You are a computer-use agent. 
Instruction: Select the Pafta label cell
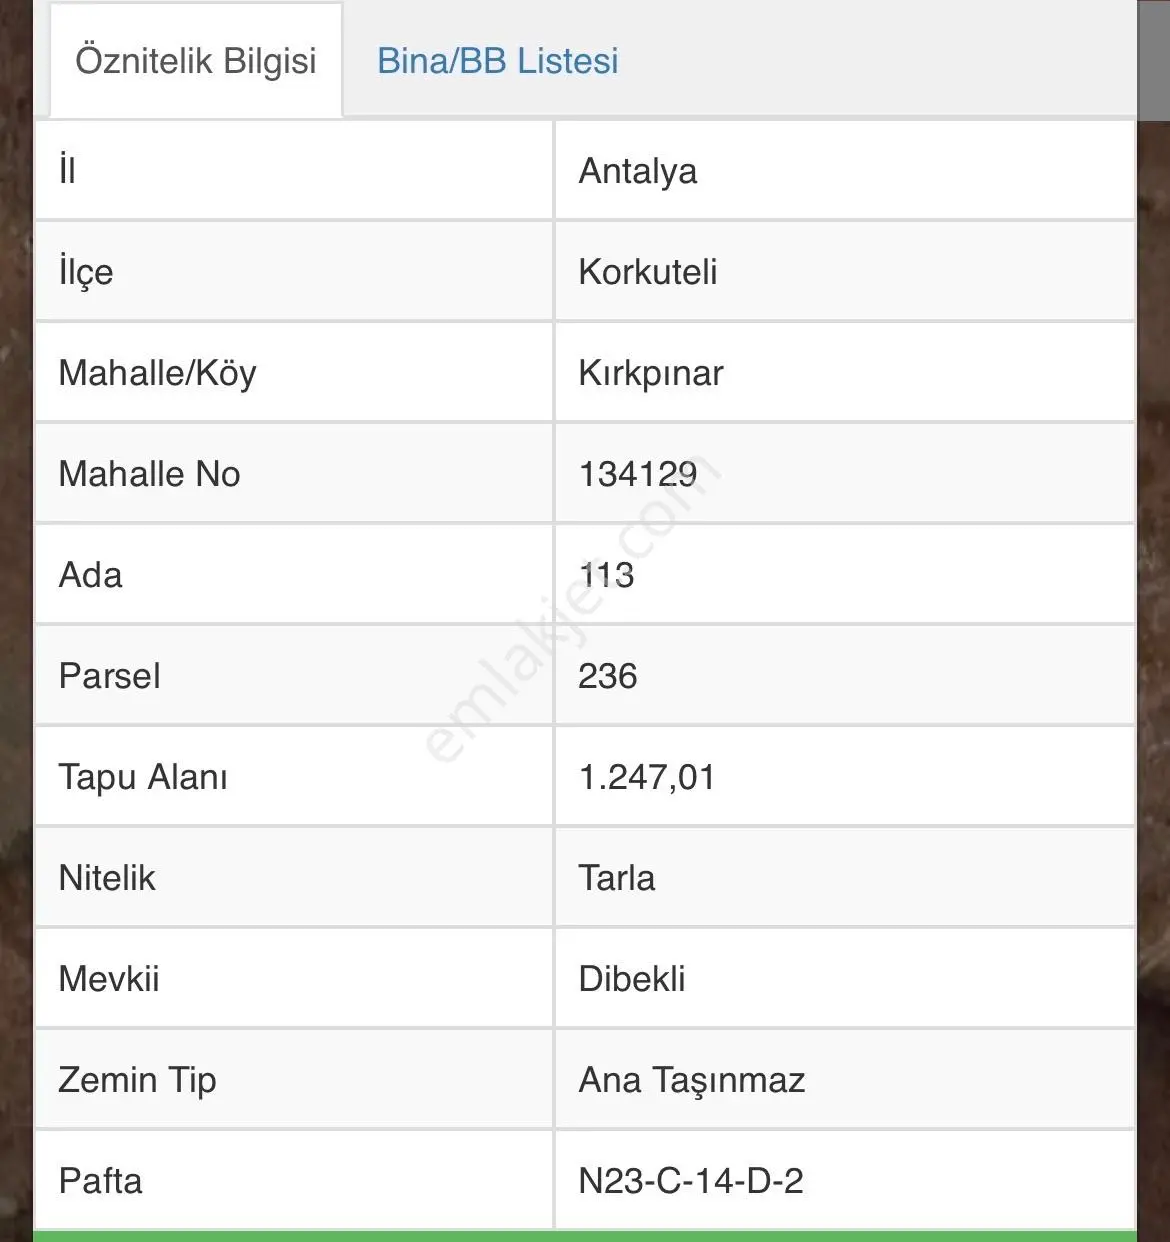tap(294, 1181)
